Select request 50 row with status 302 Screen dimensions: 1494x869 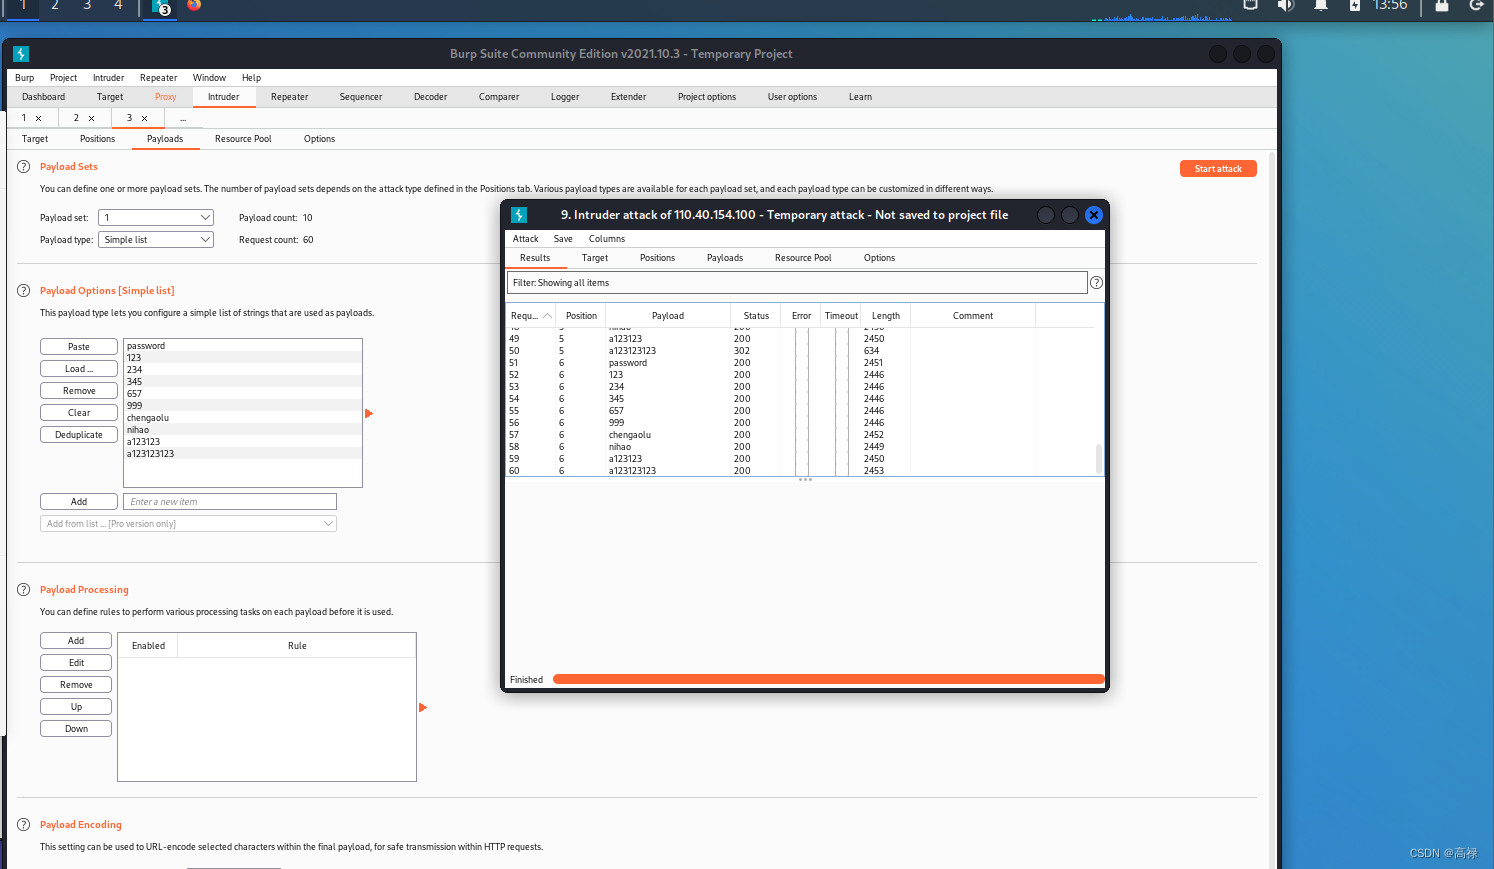pyautogui.click(x=800, y=351)
